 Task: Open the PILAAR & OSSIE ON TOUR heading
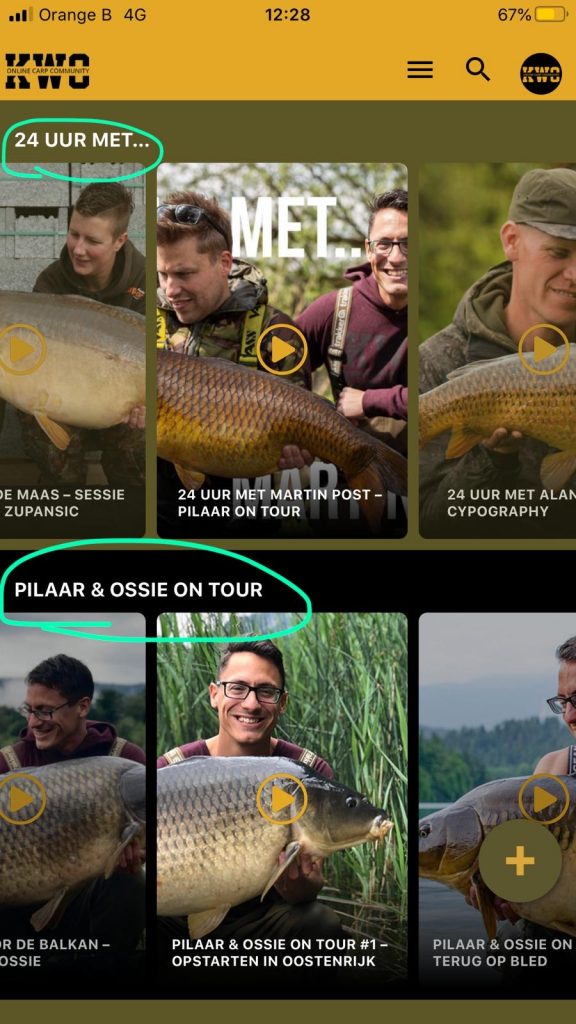pyautogui.click(x=138, y=590)
